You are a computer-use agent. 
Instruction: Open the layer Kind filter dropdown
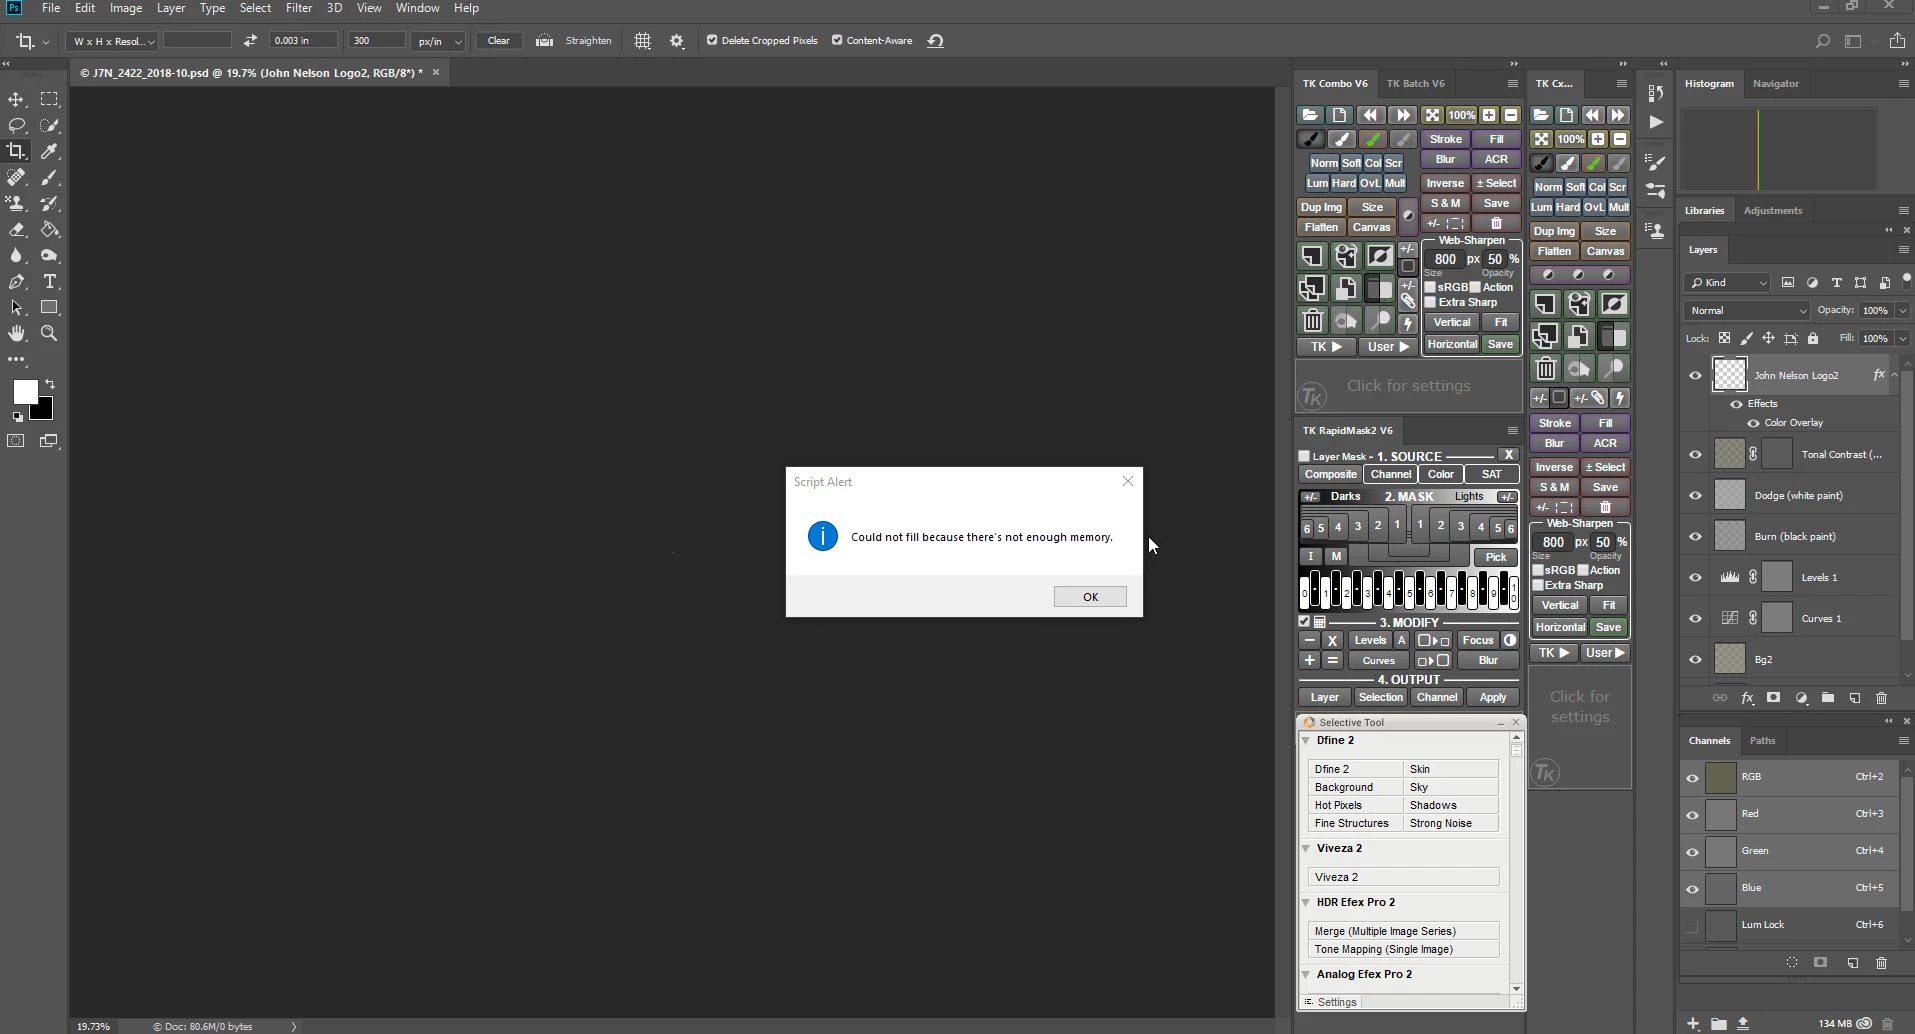coord(1727,283)
